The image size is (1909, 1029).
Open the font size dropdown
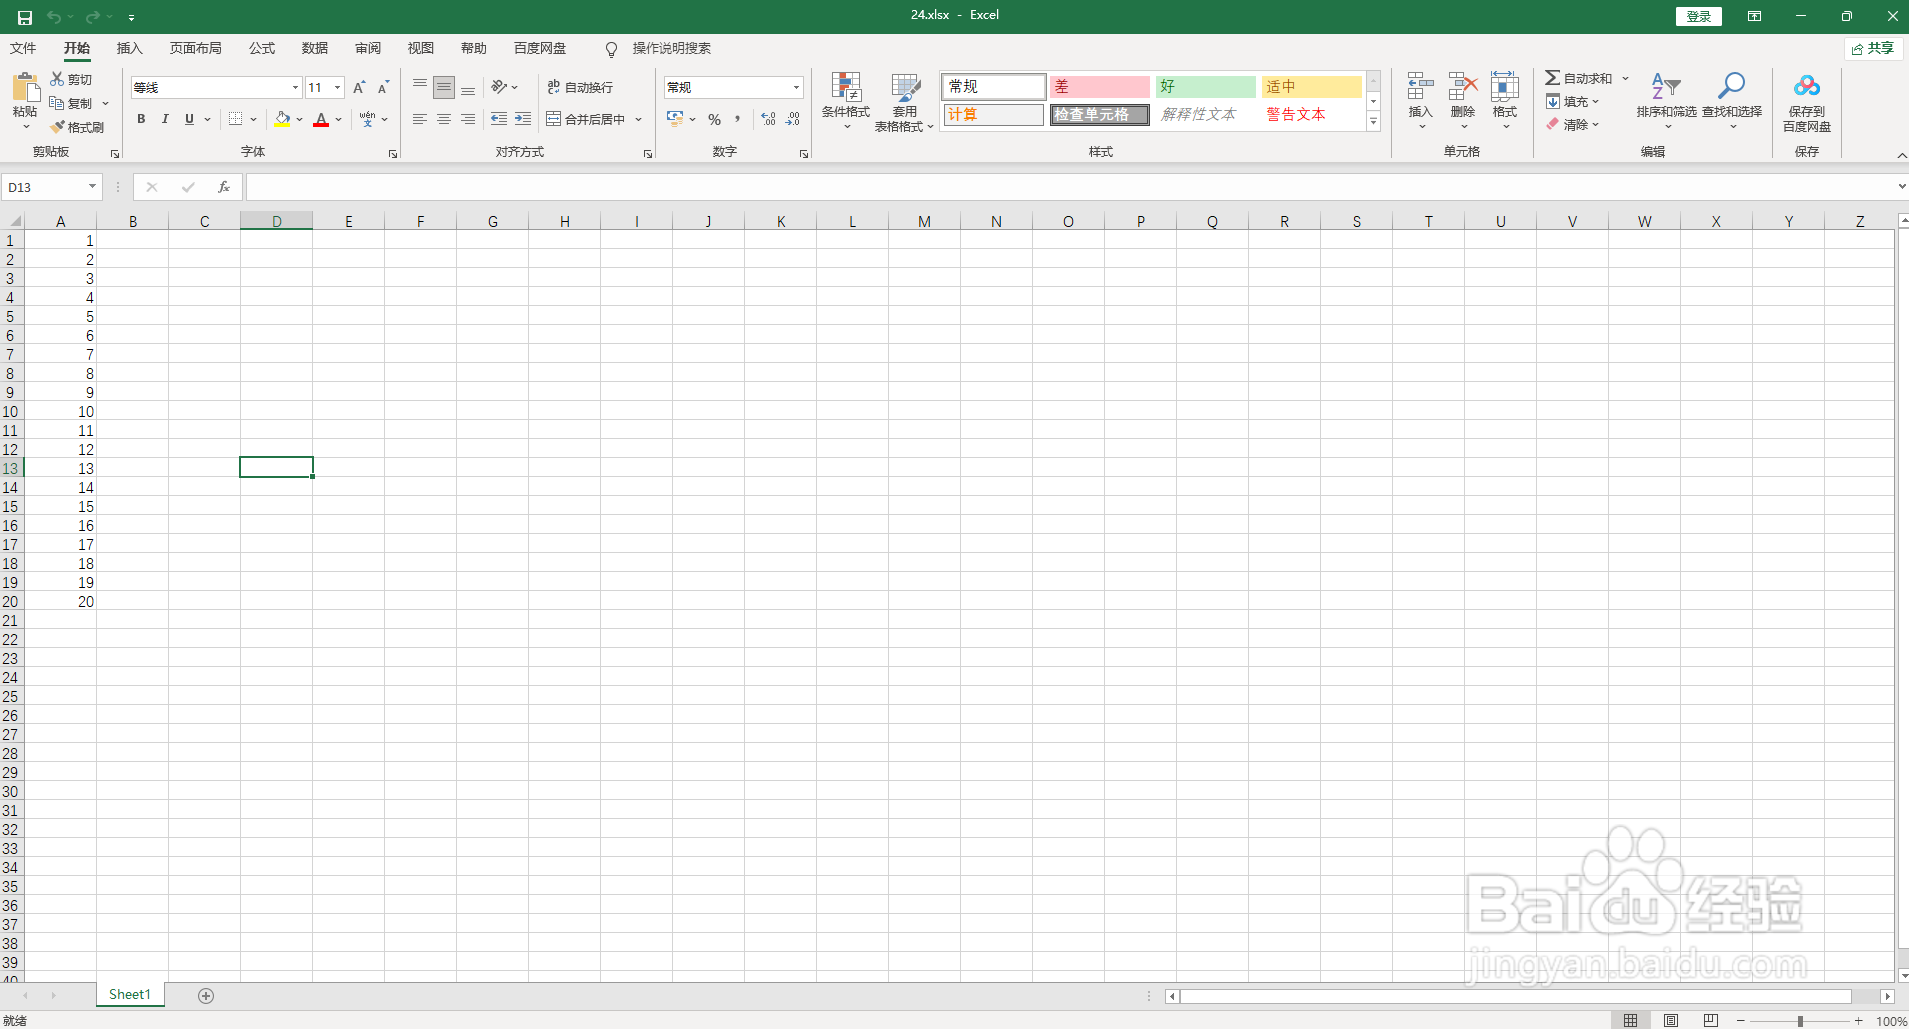pos(338,88)
